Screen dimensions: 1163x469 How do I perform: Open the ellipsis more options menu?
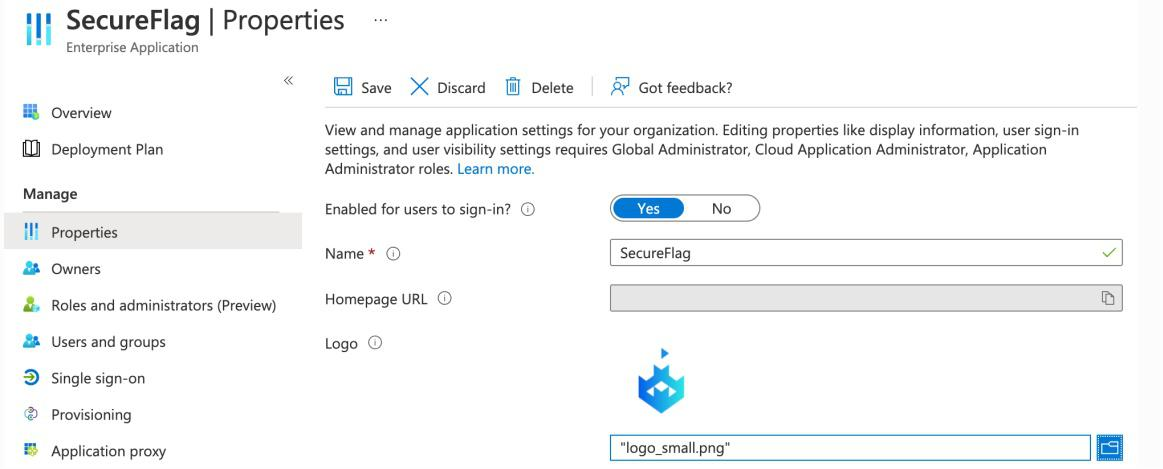(x=380, y=21)
